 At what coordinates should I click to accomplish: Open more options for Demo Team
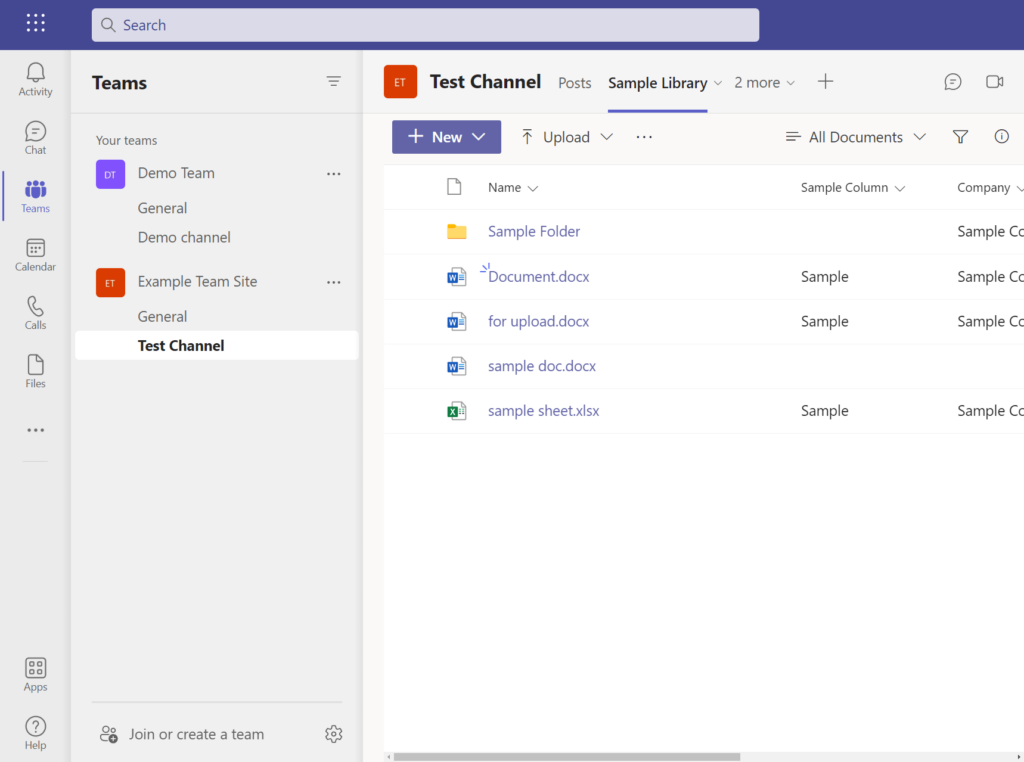[334, 174]
